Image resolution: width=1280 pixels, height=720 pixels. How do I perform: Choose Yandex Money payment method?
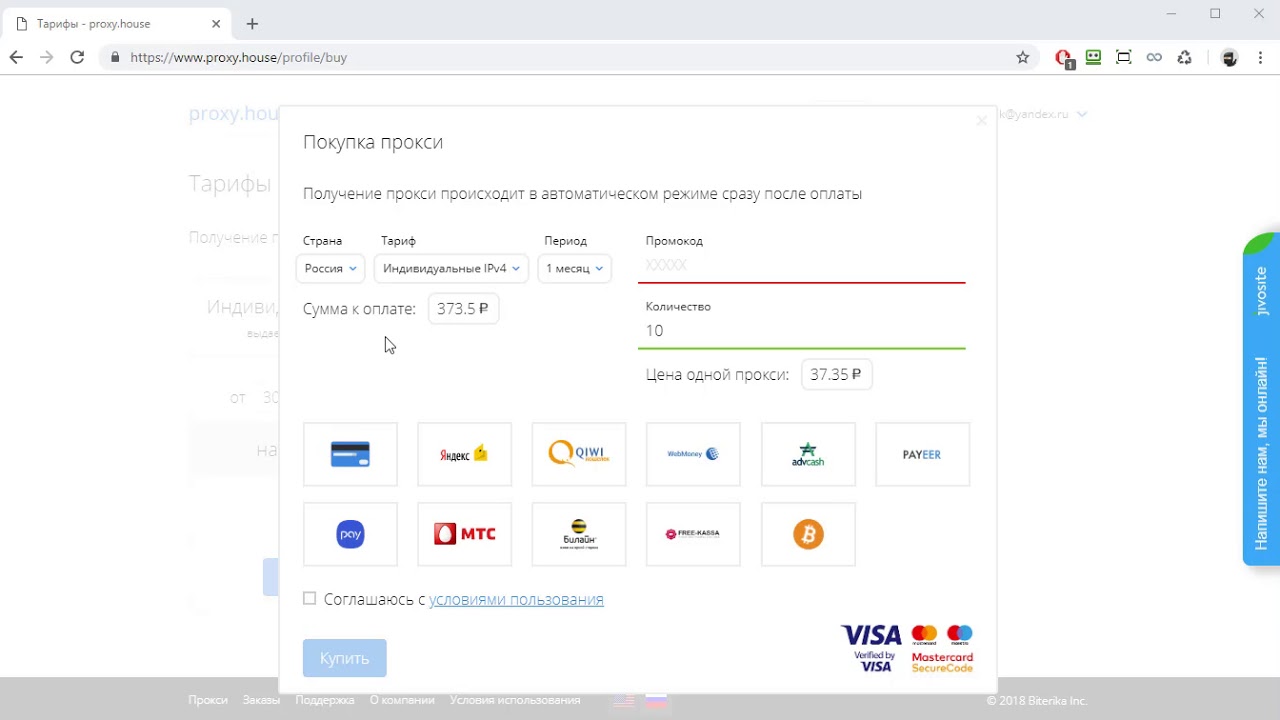464,454
